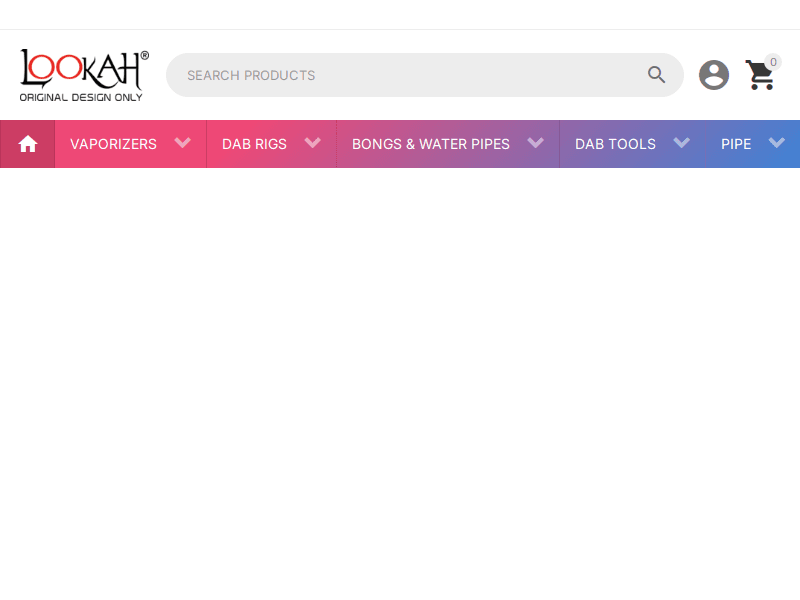Click the Lookah logo
Screen dimensions: 800x600
tap(84, 70)
